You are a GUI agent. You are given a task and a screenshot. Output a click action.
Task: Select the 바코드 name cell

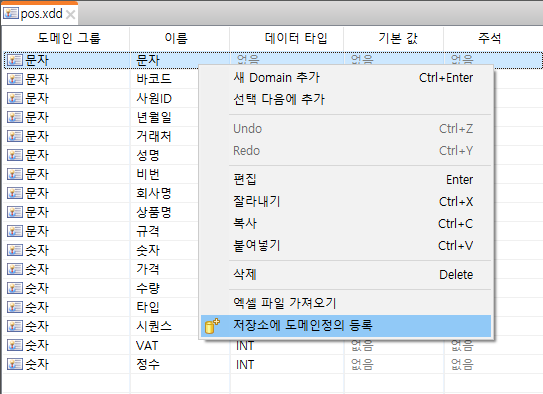coord(154,79)
